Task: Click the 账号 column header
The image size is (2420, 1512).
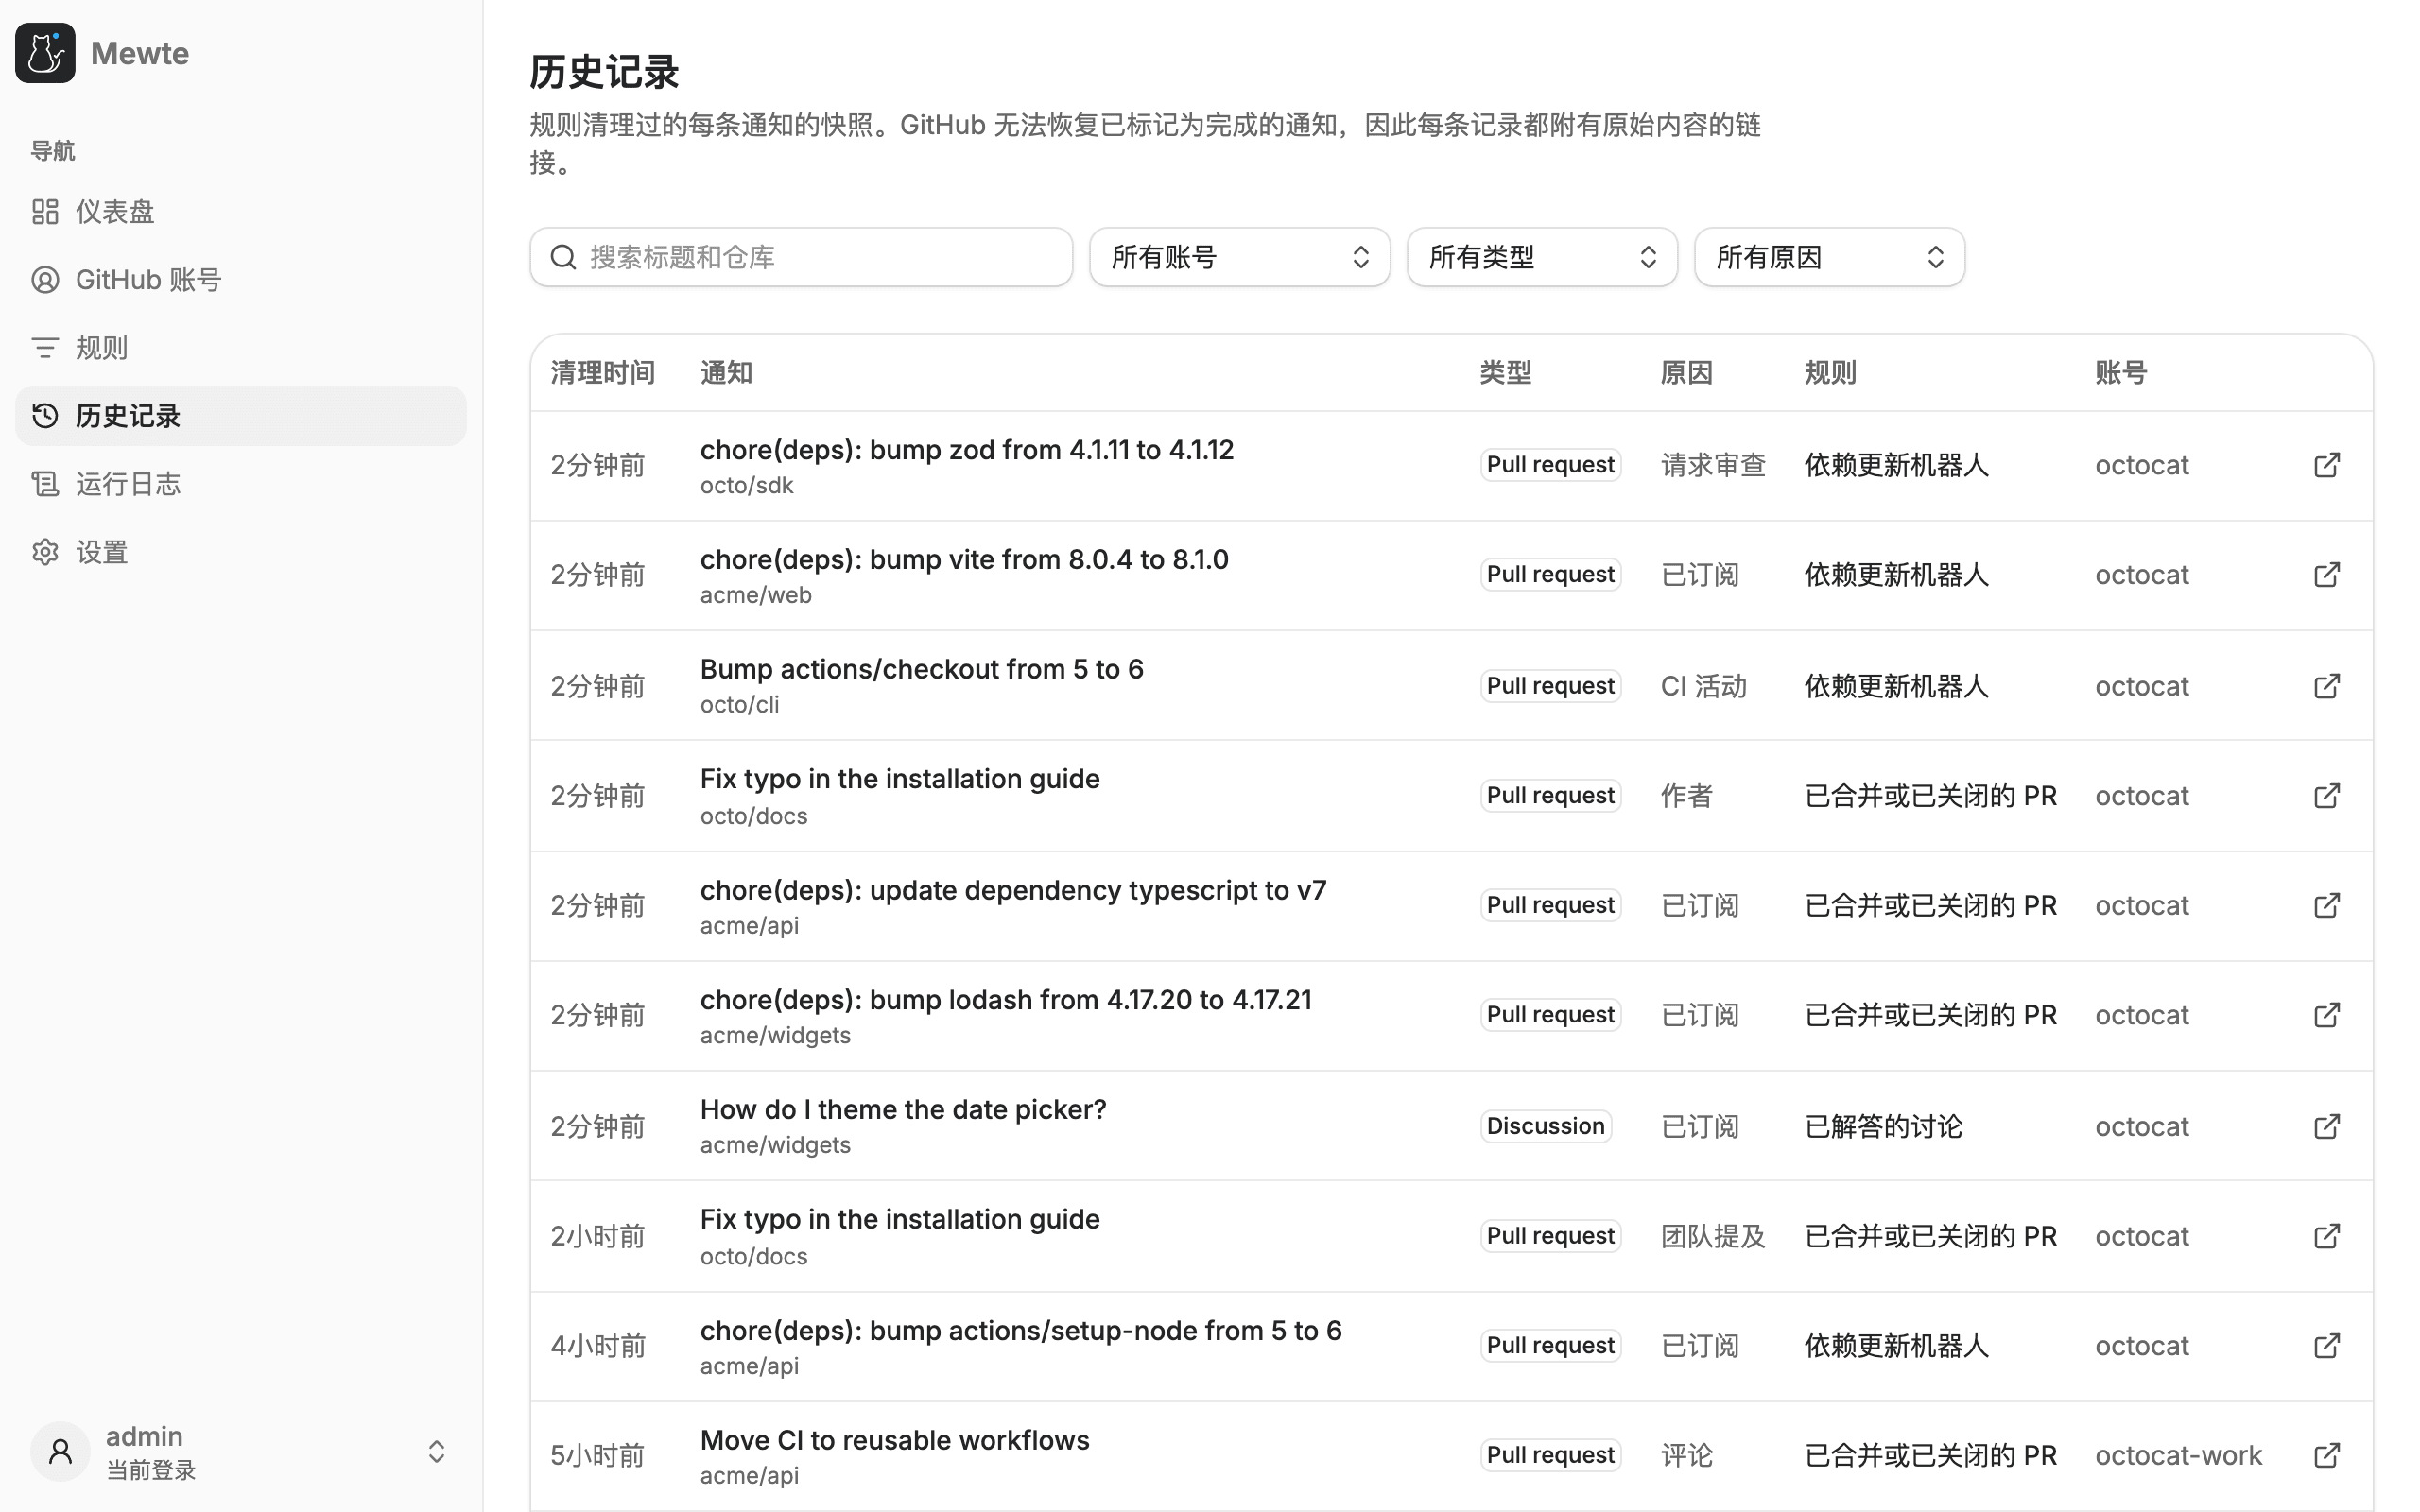Action: tap(2121, 373)
